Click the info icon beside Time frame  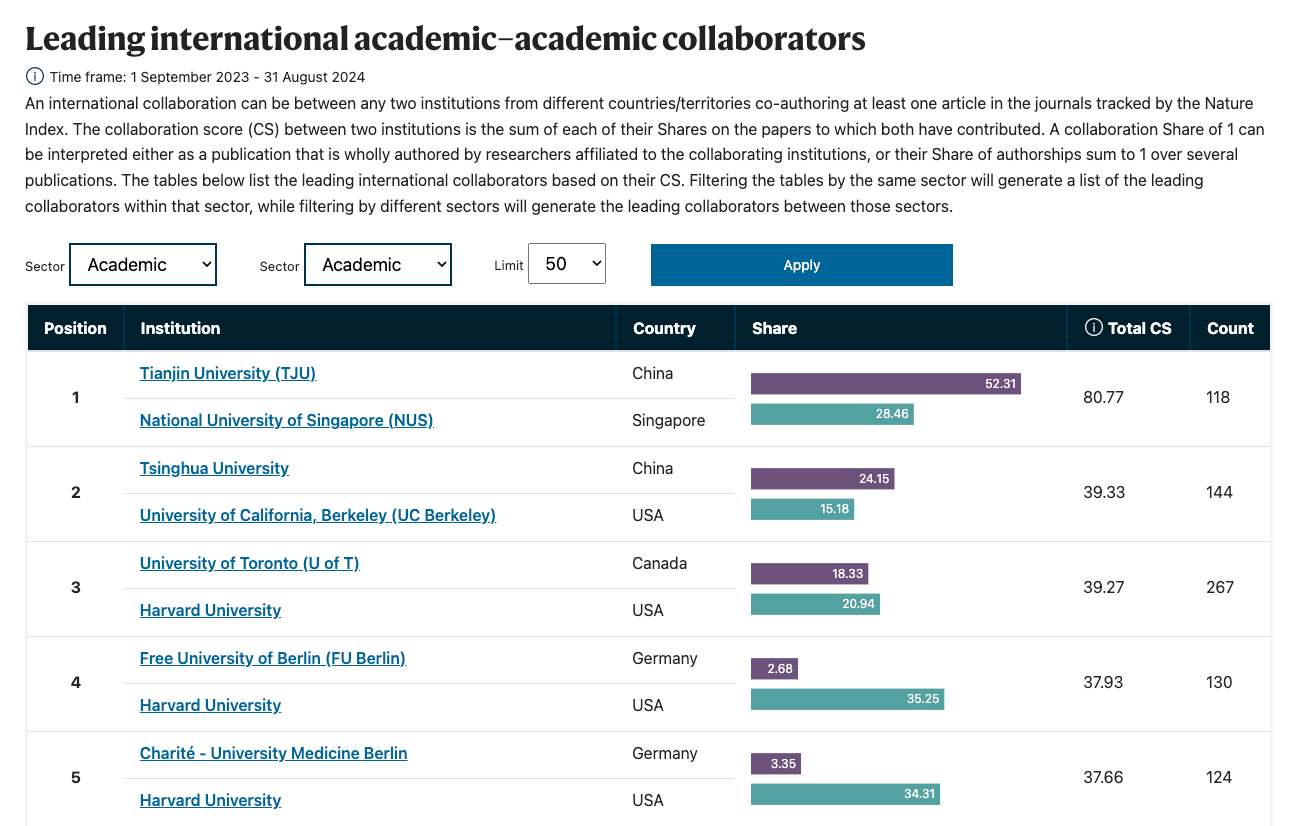tap(35, 77)
